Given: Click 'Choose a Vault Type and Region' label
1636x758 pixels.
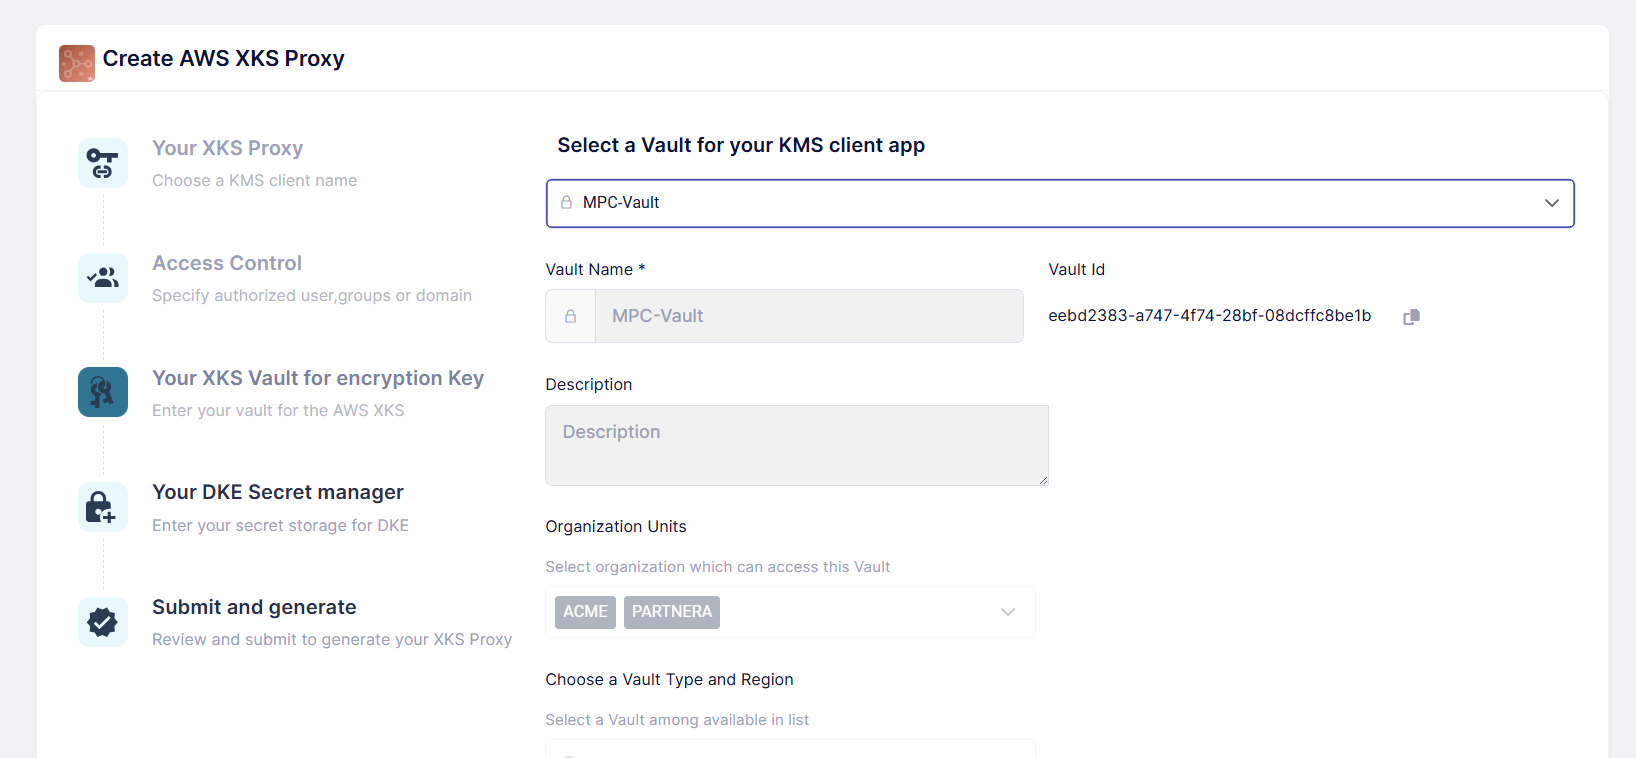Looking at the screenshot, I should (669, 680).
